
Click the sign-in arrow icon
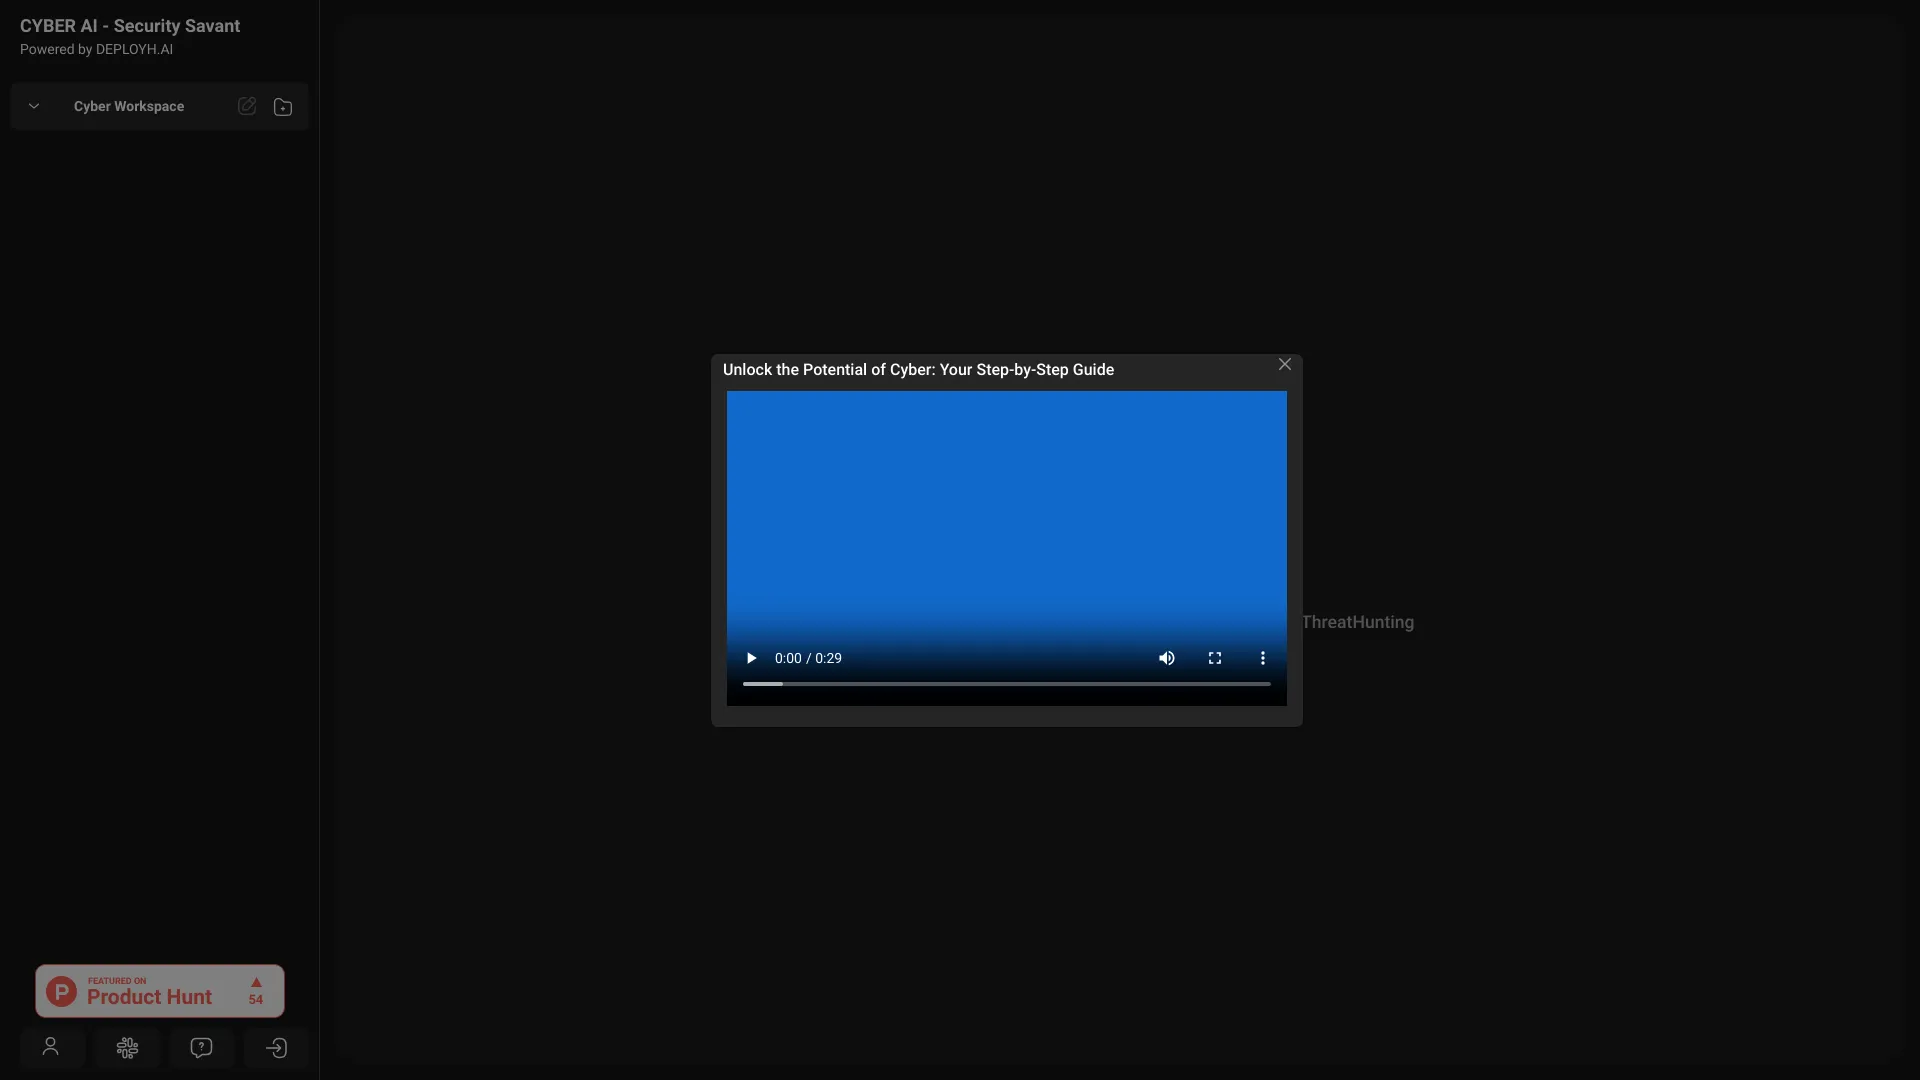[x=276, y=1047]
